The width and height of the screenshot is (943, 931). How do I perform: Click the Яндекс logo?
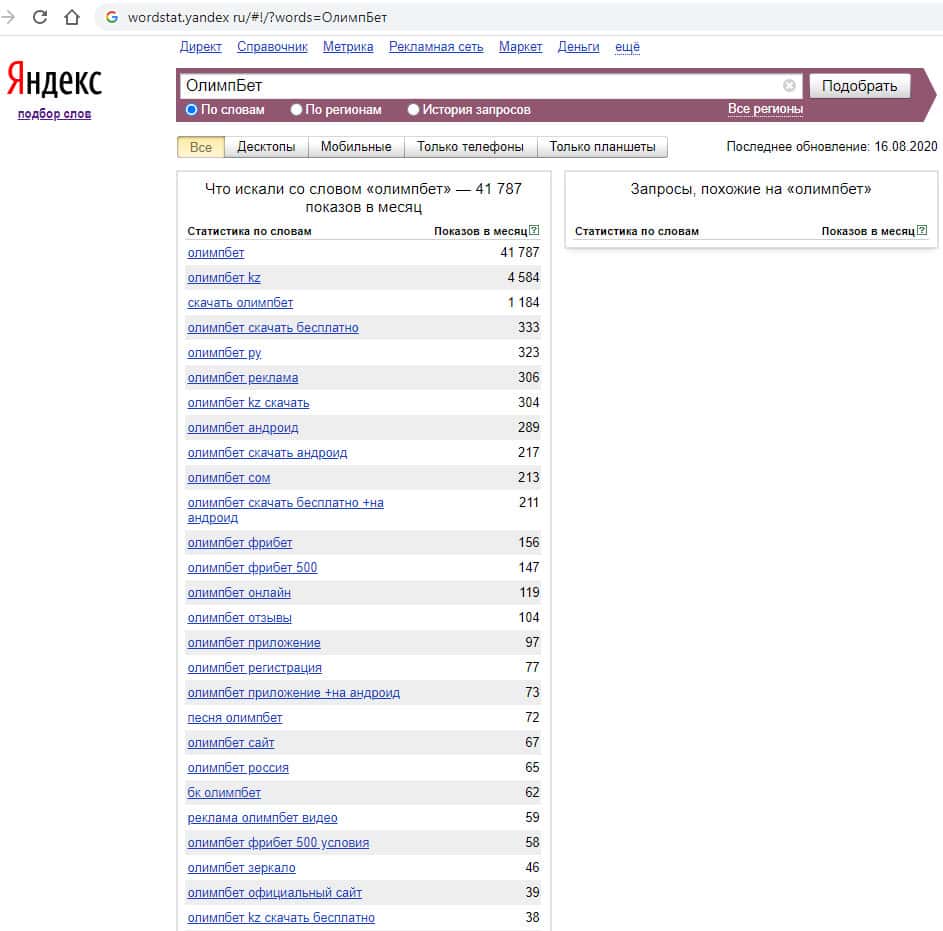coord(54,79)
